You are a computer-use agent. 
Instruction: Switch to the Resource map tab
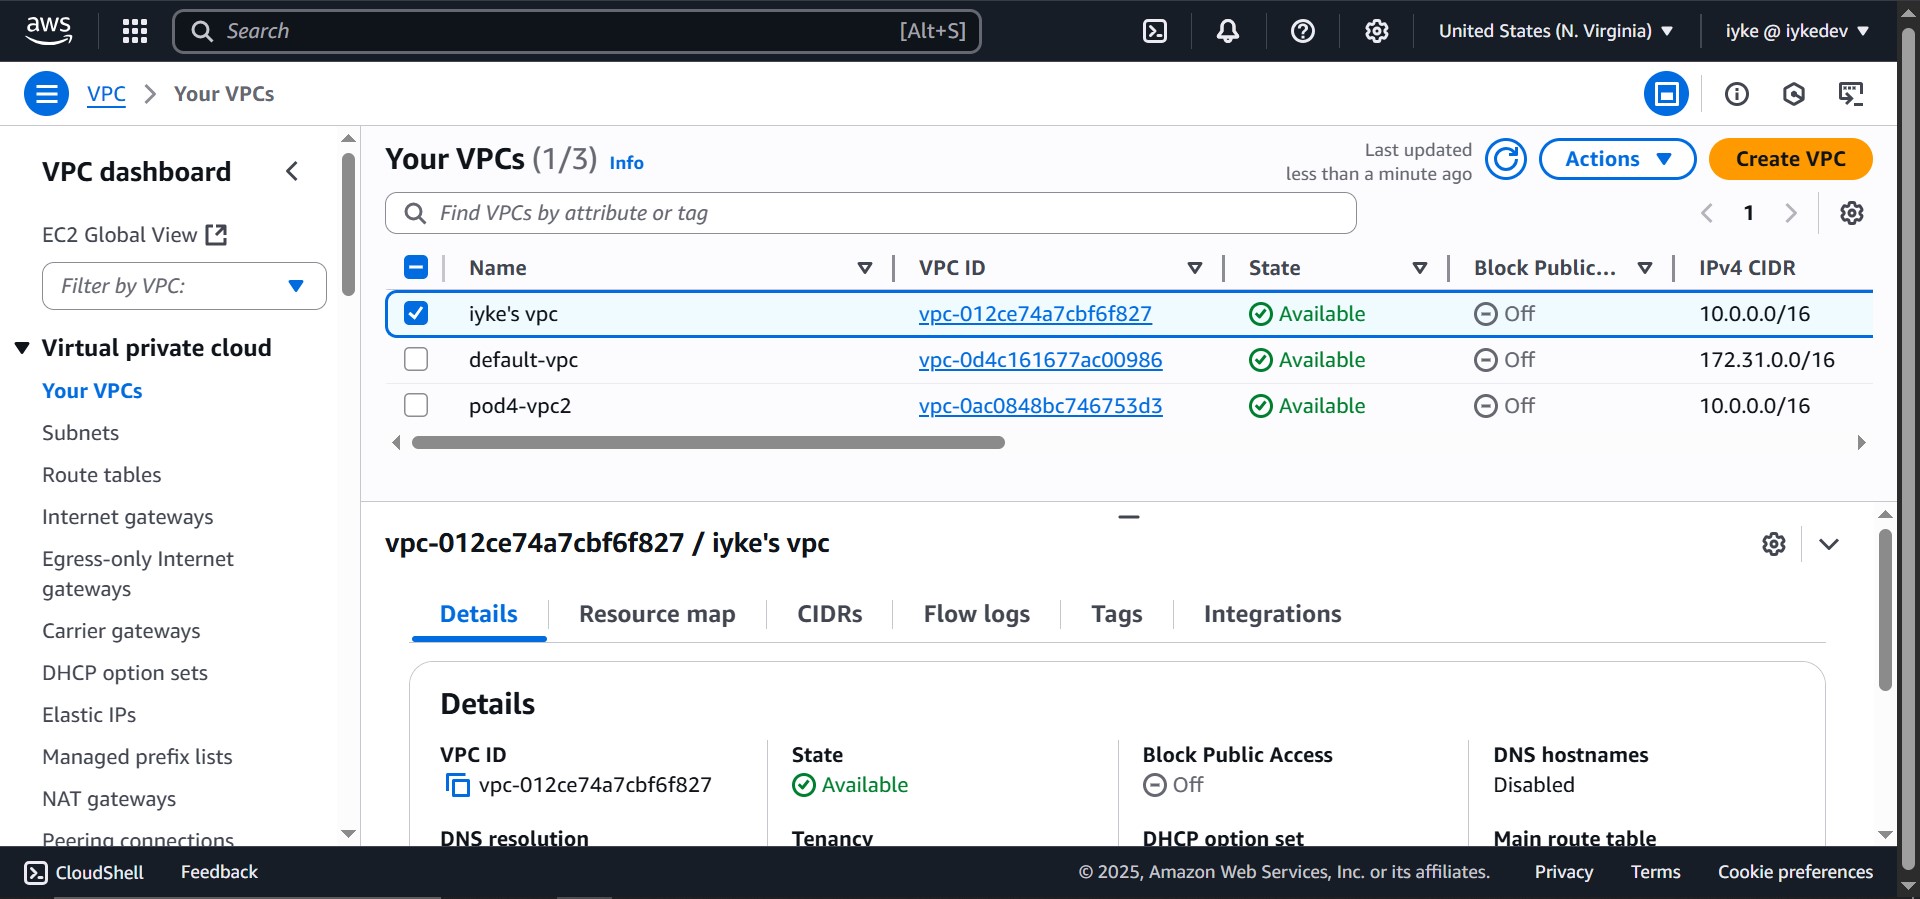656,614
